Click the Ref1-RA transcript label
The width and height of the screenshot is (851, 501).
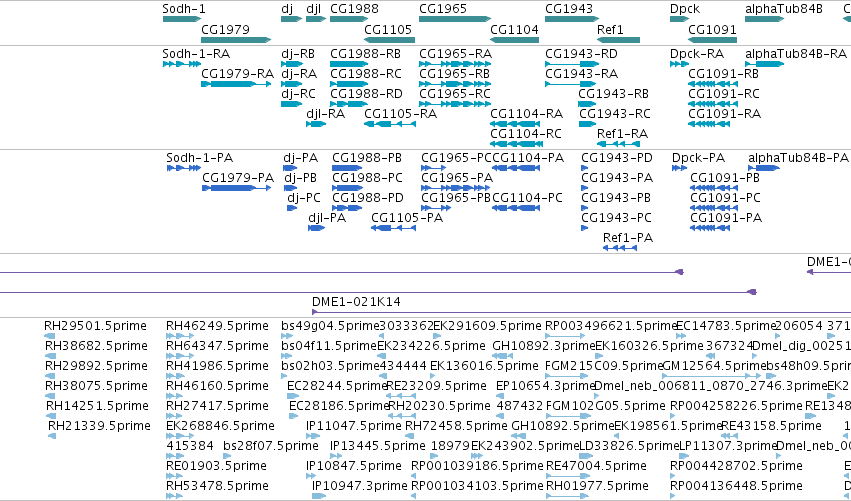tap(623, 134)
